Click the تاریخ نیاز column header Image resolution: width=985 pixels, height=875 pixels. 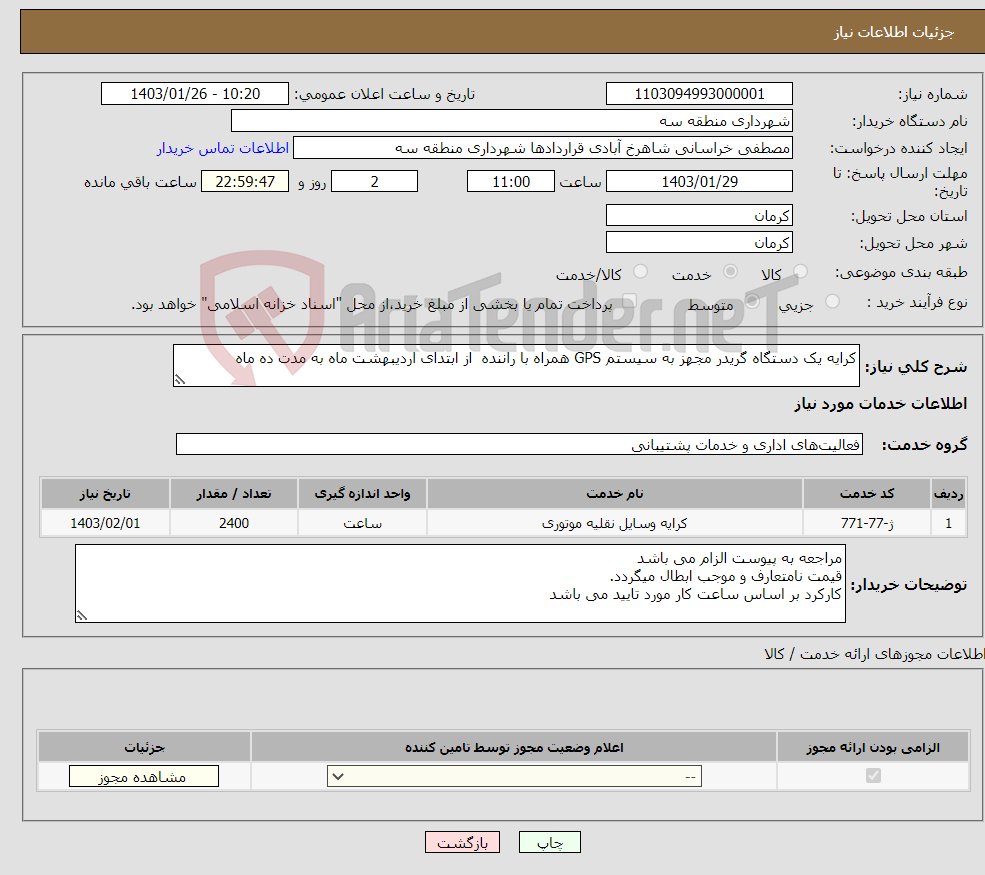coord(105,494)
